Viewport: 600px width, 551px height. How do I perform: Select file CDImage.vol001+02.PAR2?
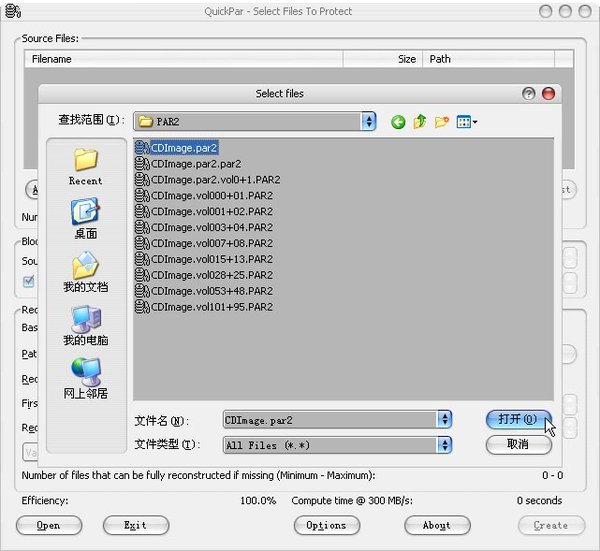[204, 211]
